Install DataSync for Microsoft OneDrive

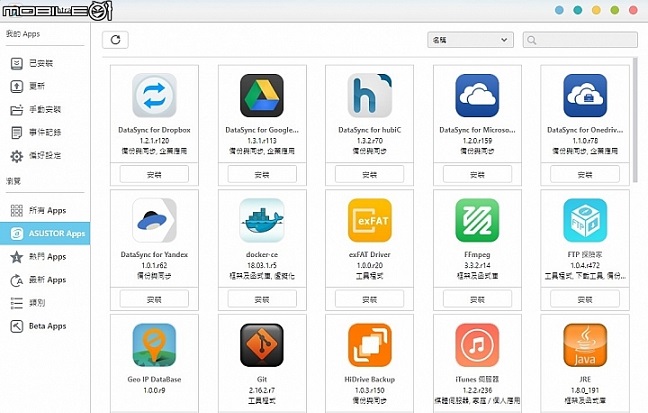pyautogui.click(x=477, y=174)
